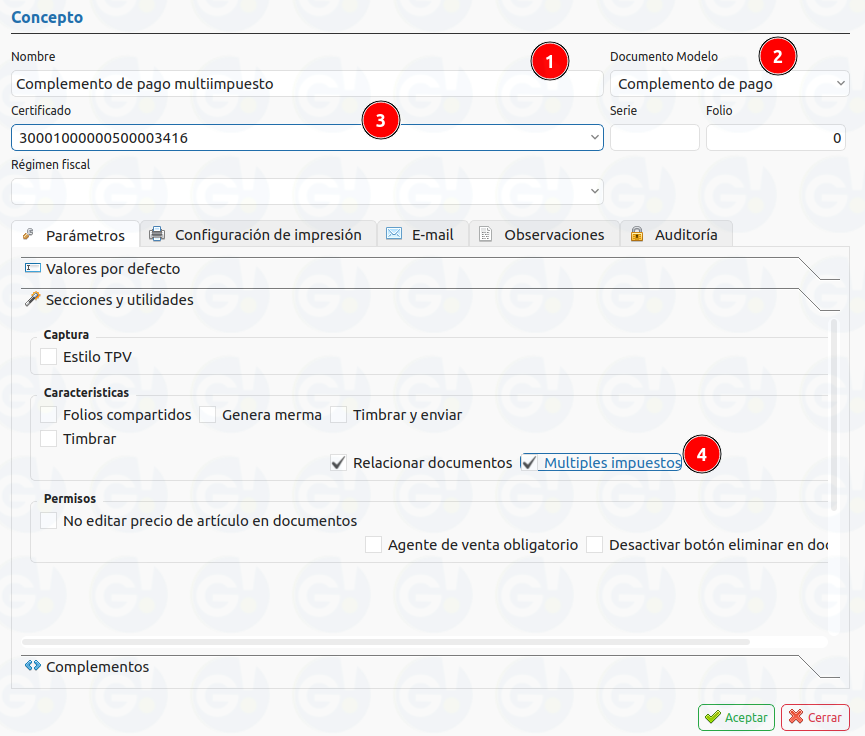Click the envelope icon on the E-mail tab
The width and height of the screenshot is (865, 736).
[394, 233]
